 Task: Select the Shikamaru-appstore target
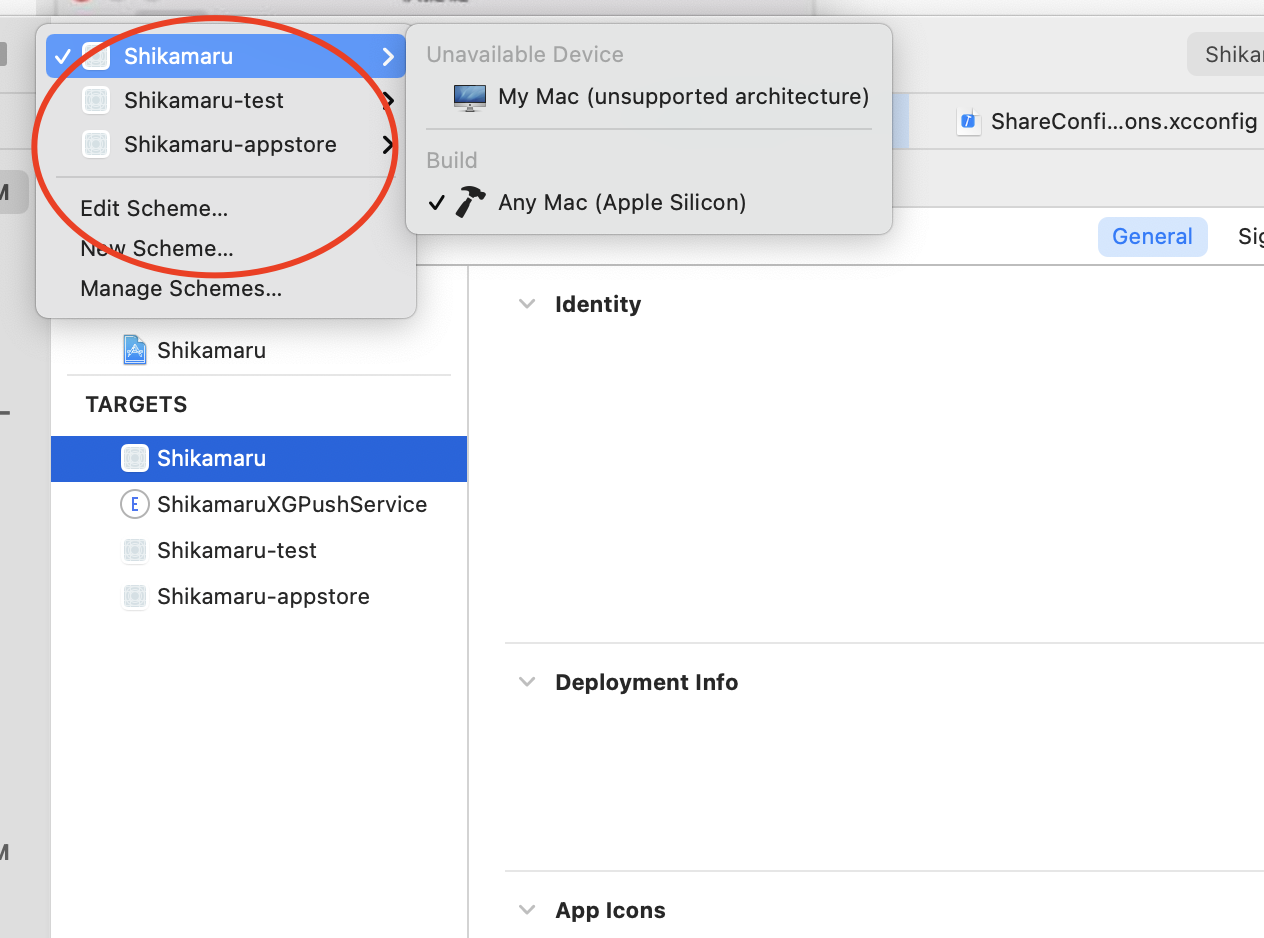[262, 597]
